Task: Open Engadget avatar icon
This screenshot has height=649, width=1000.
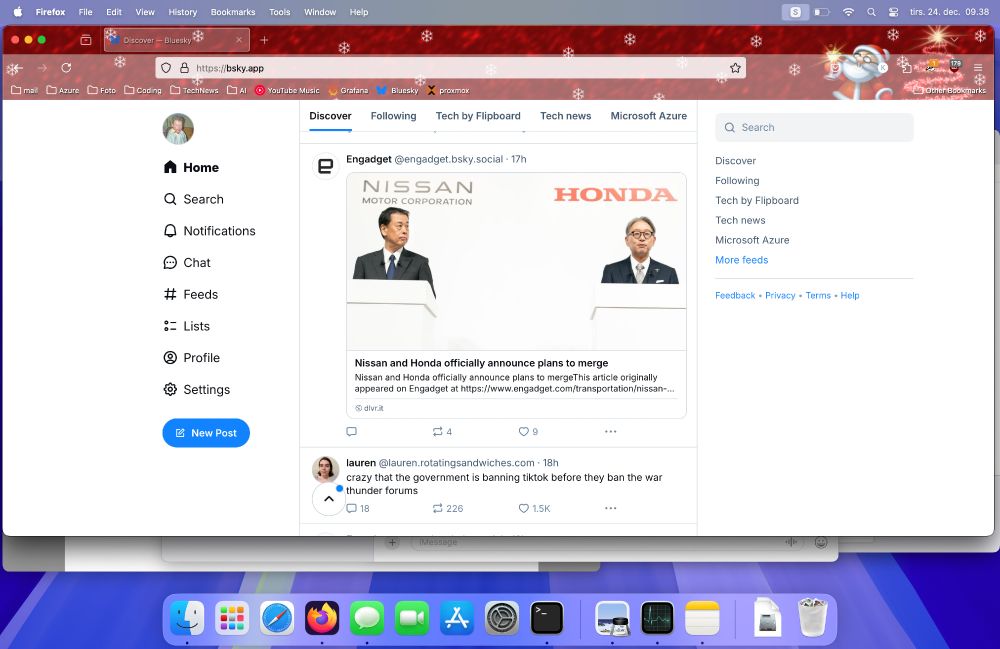Action: [325, 166]
